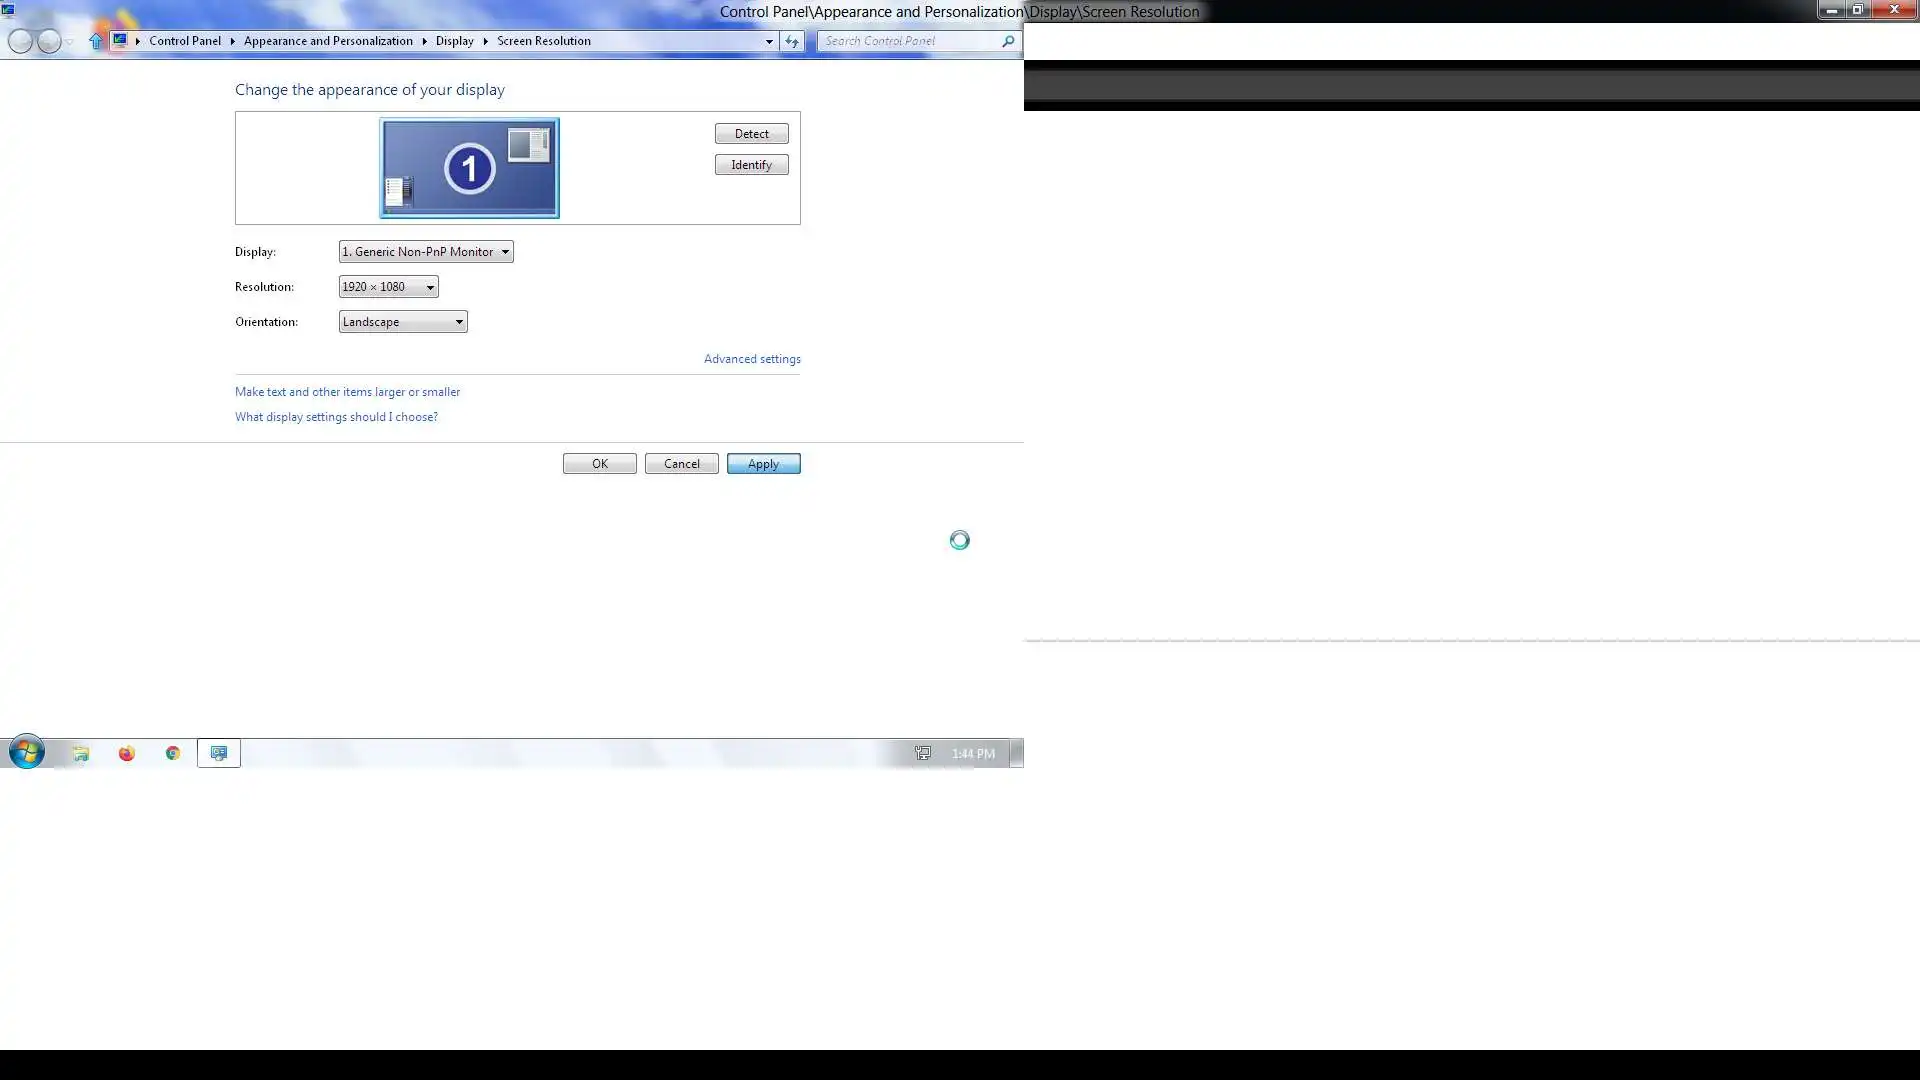Screen dimensions: 1920x1080
Task: Open the Resolution dropdown
Action: pos(388,287)
